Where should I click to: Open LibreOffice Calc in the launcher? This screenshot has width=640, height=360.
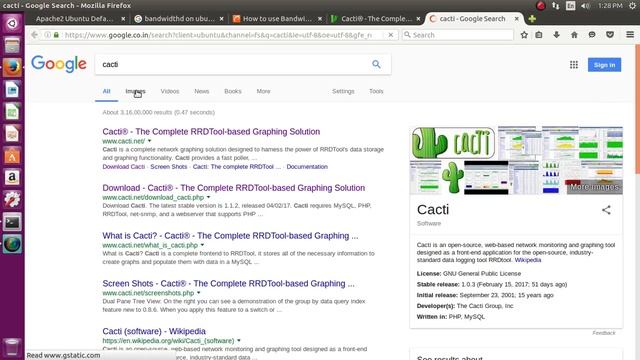[x=12, y=111]
